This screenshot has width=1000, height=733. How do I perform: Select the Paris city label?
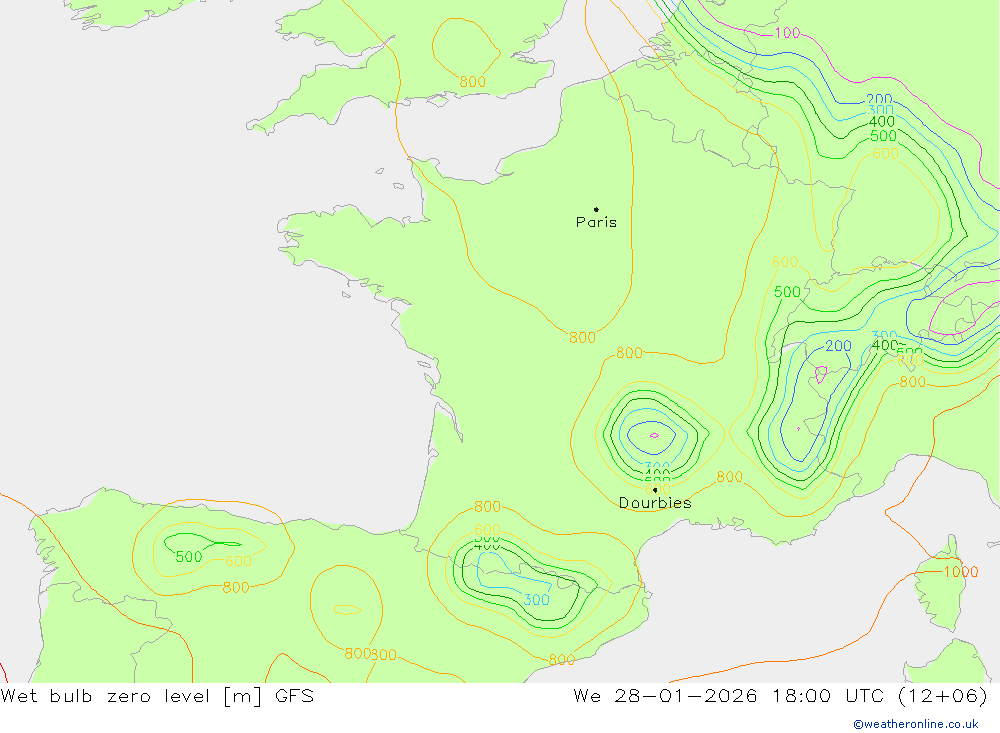coord(596,223)
